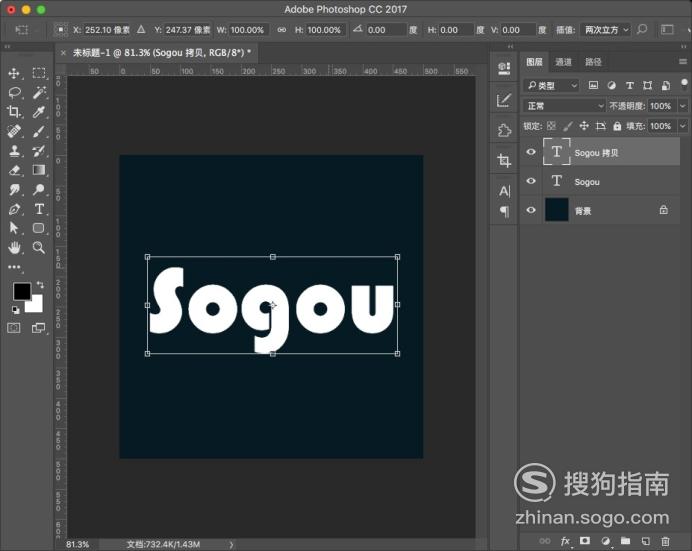Select the Pen tool

(x=14, y=209)
